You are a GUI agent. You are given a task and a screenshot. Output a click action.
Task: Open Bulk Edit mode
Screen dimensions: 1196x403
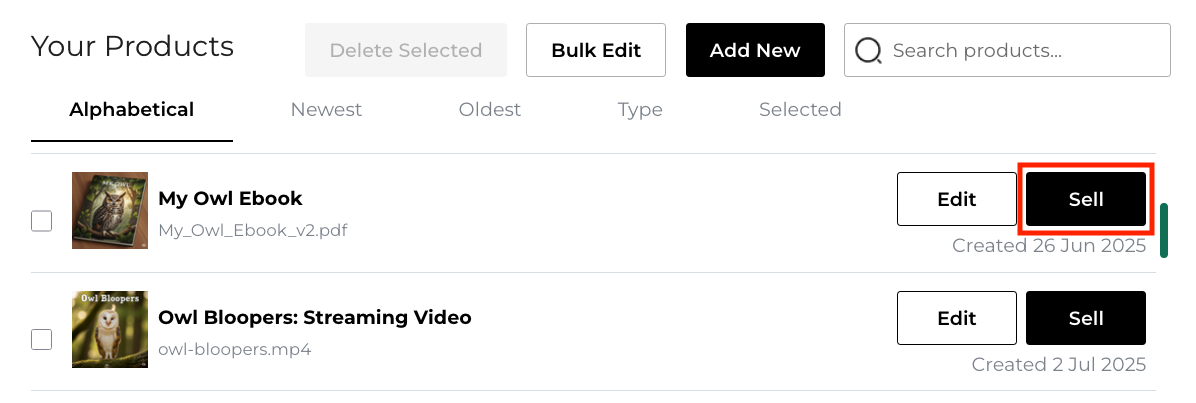596,50
